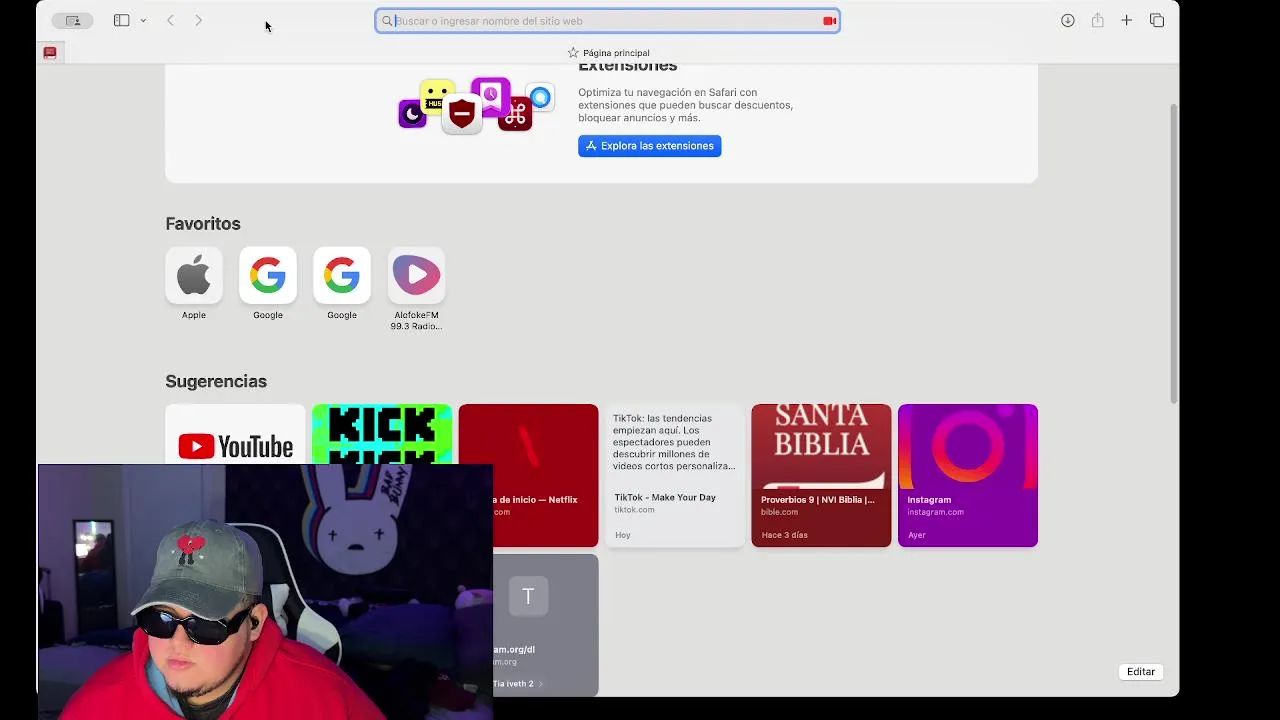
Task: Click the Editar button
Action: click(1141, 672)
